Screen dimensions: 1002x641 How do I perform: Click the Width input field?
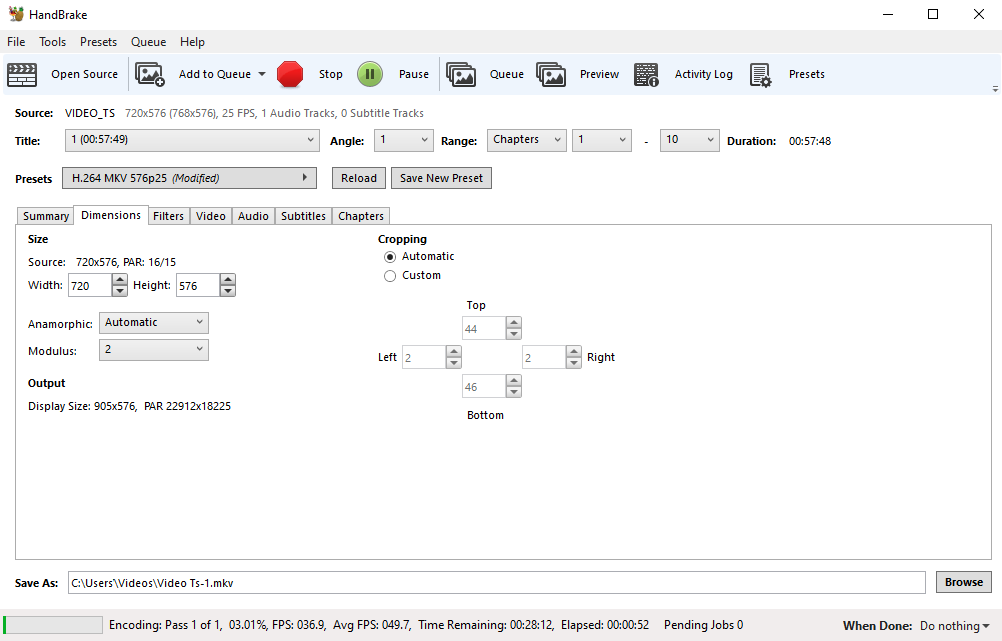pos(90,286)
